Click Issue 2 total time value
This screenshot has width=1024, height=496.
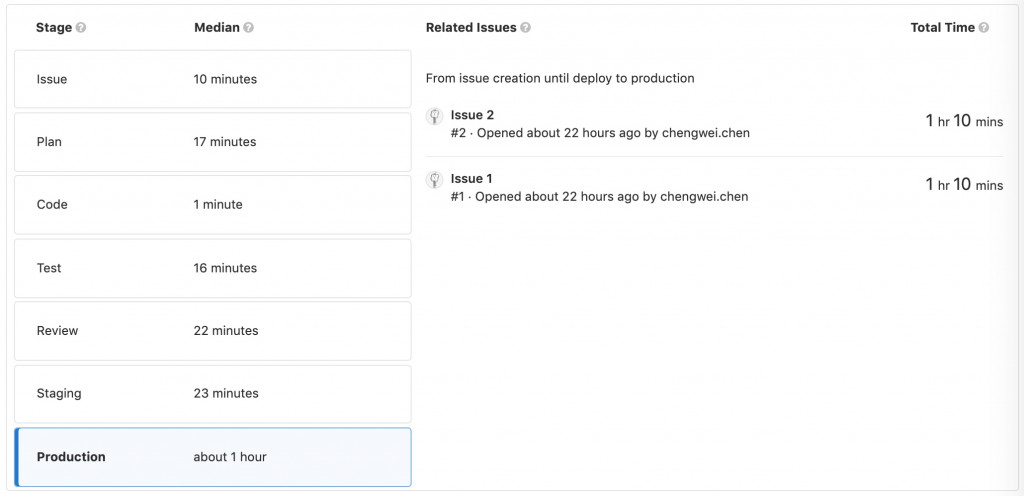964,121
